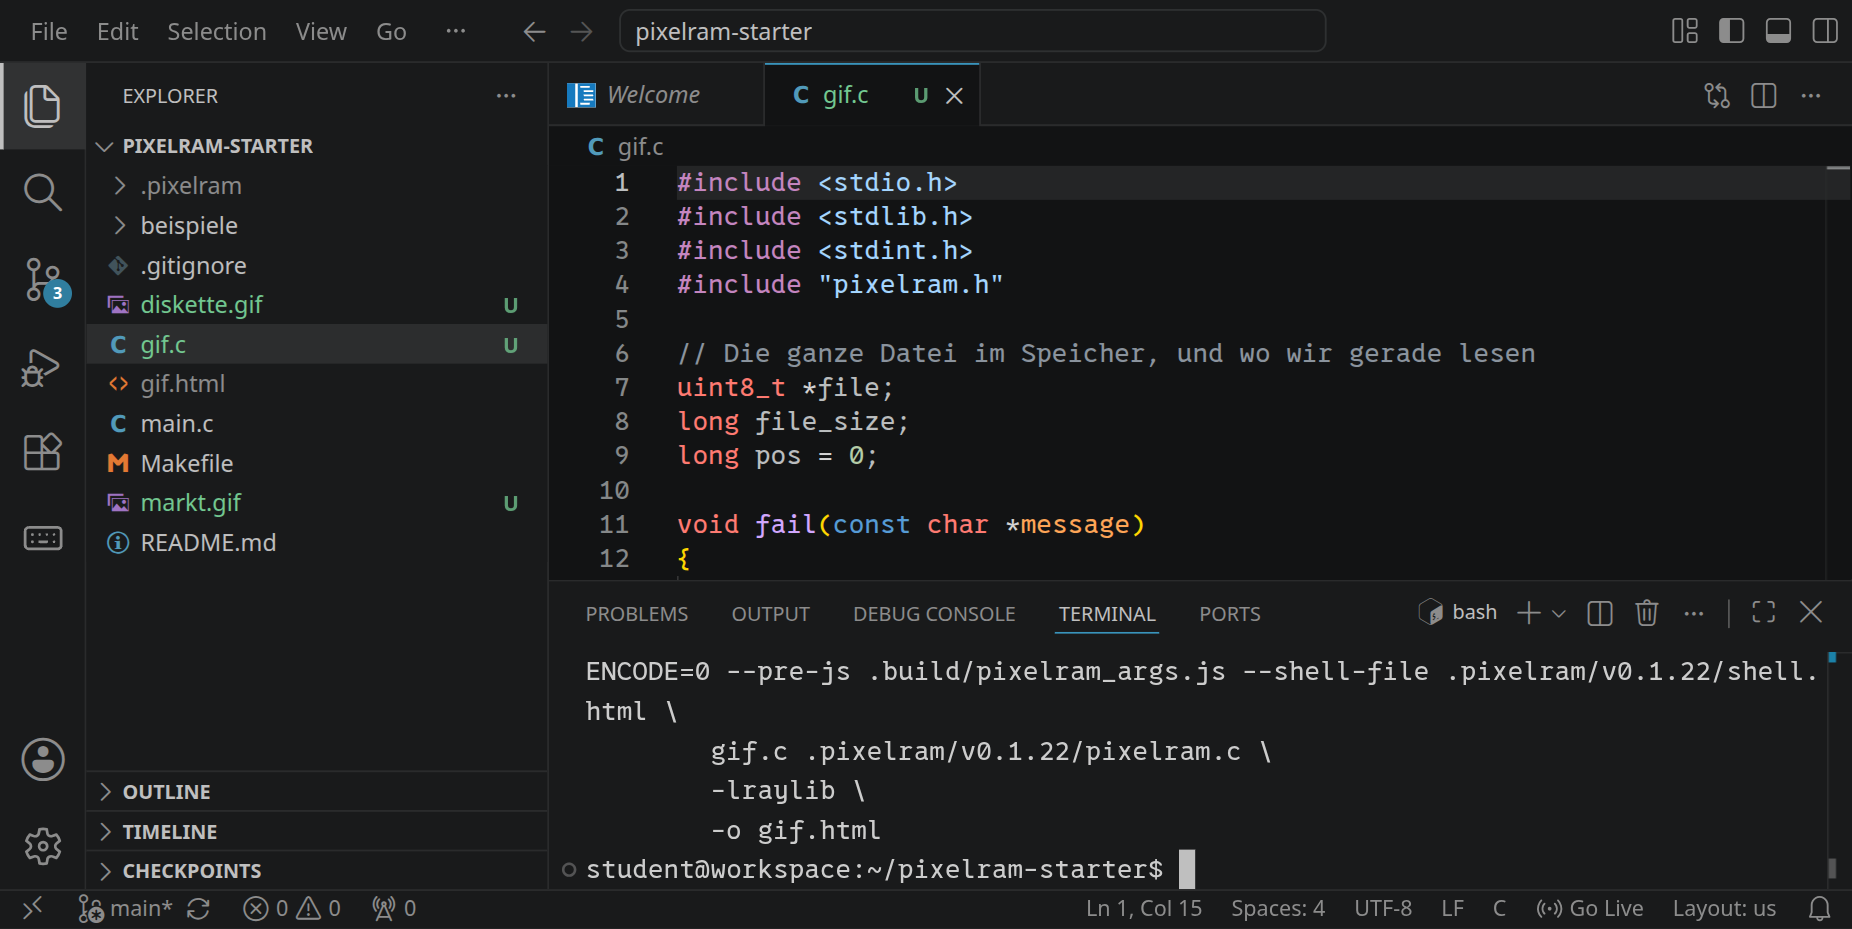Image resolution: width=1852 pixels, height=929 pixels.
Task: Switch to the PROBLEMS panel tab
Action: (637, 614)
